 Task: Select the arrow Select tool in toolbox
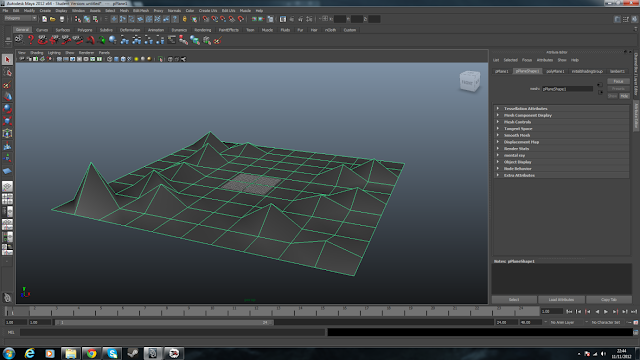click(7, 60)
